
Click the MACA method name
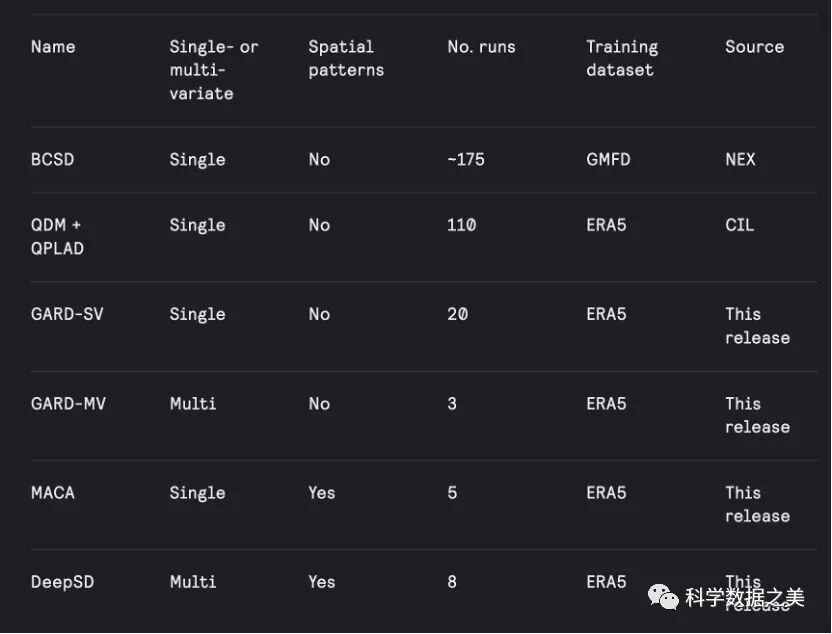53,493
